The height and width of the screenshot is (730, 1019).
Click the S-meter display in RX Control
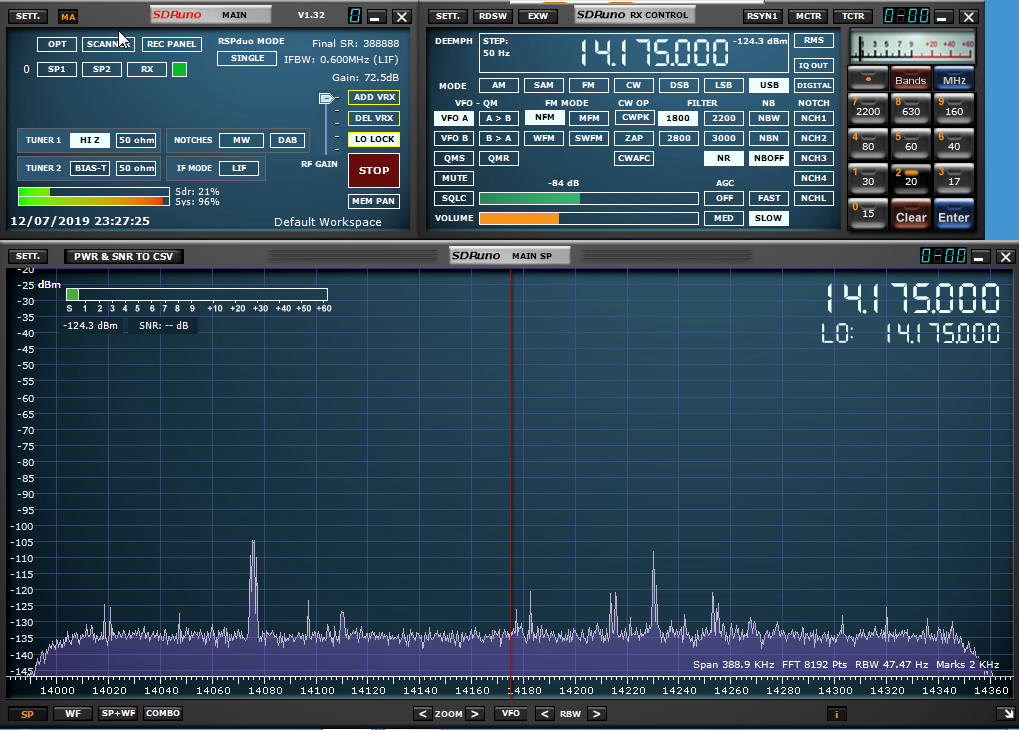[x=914, y=47]
